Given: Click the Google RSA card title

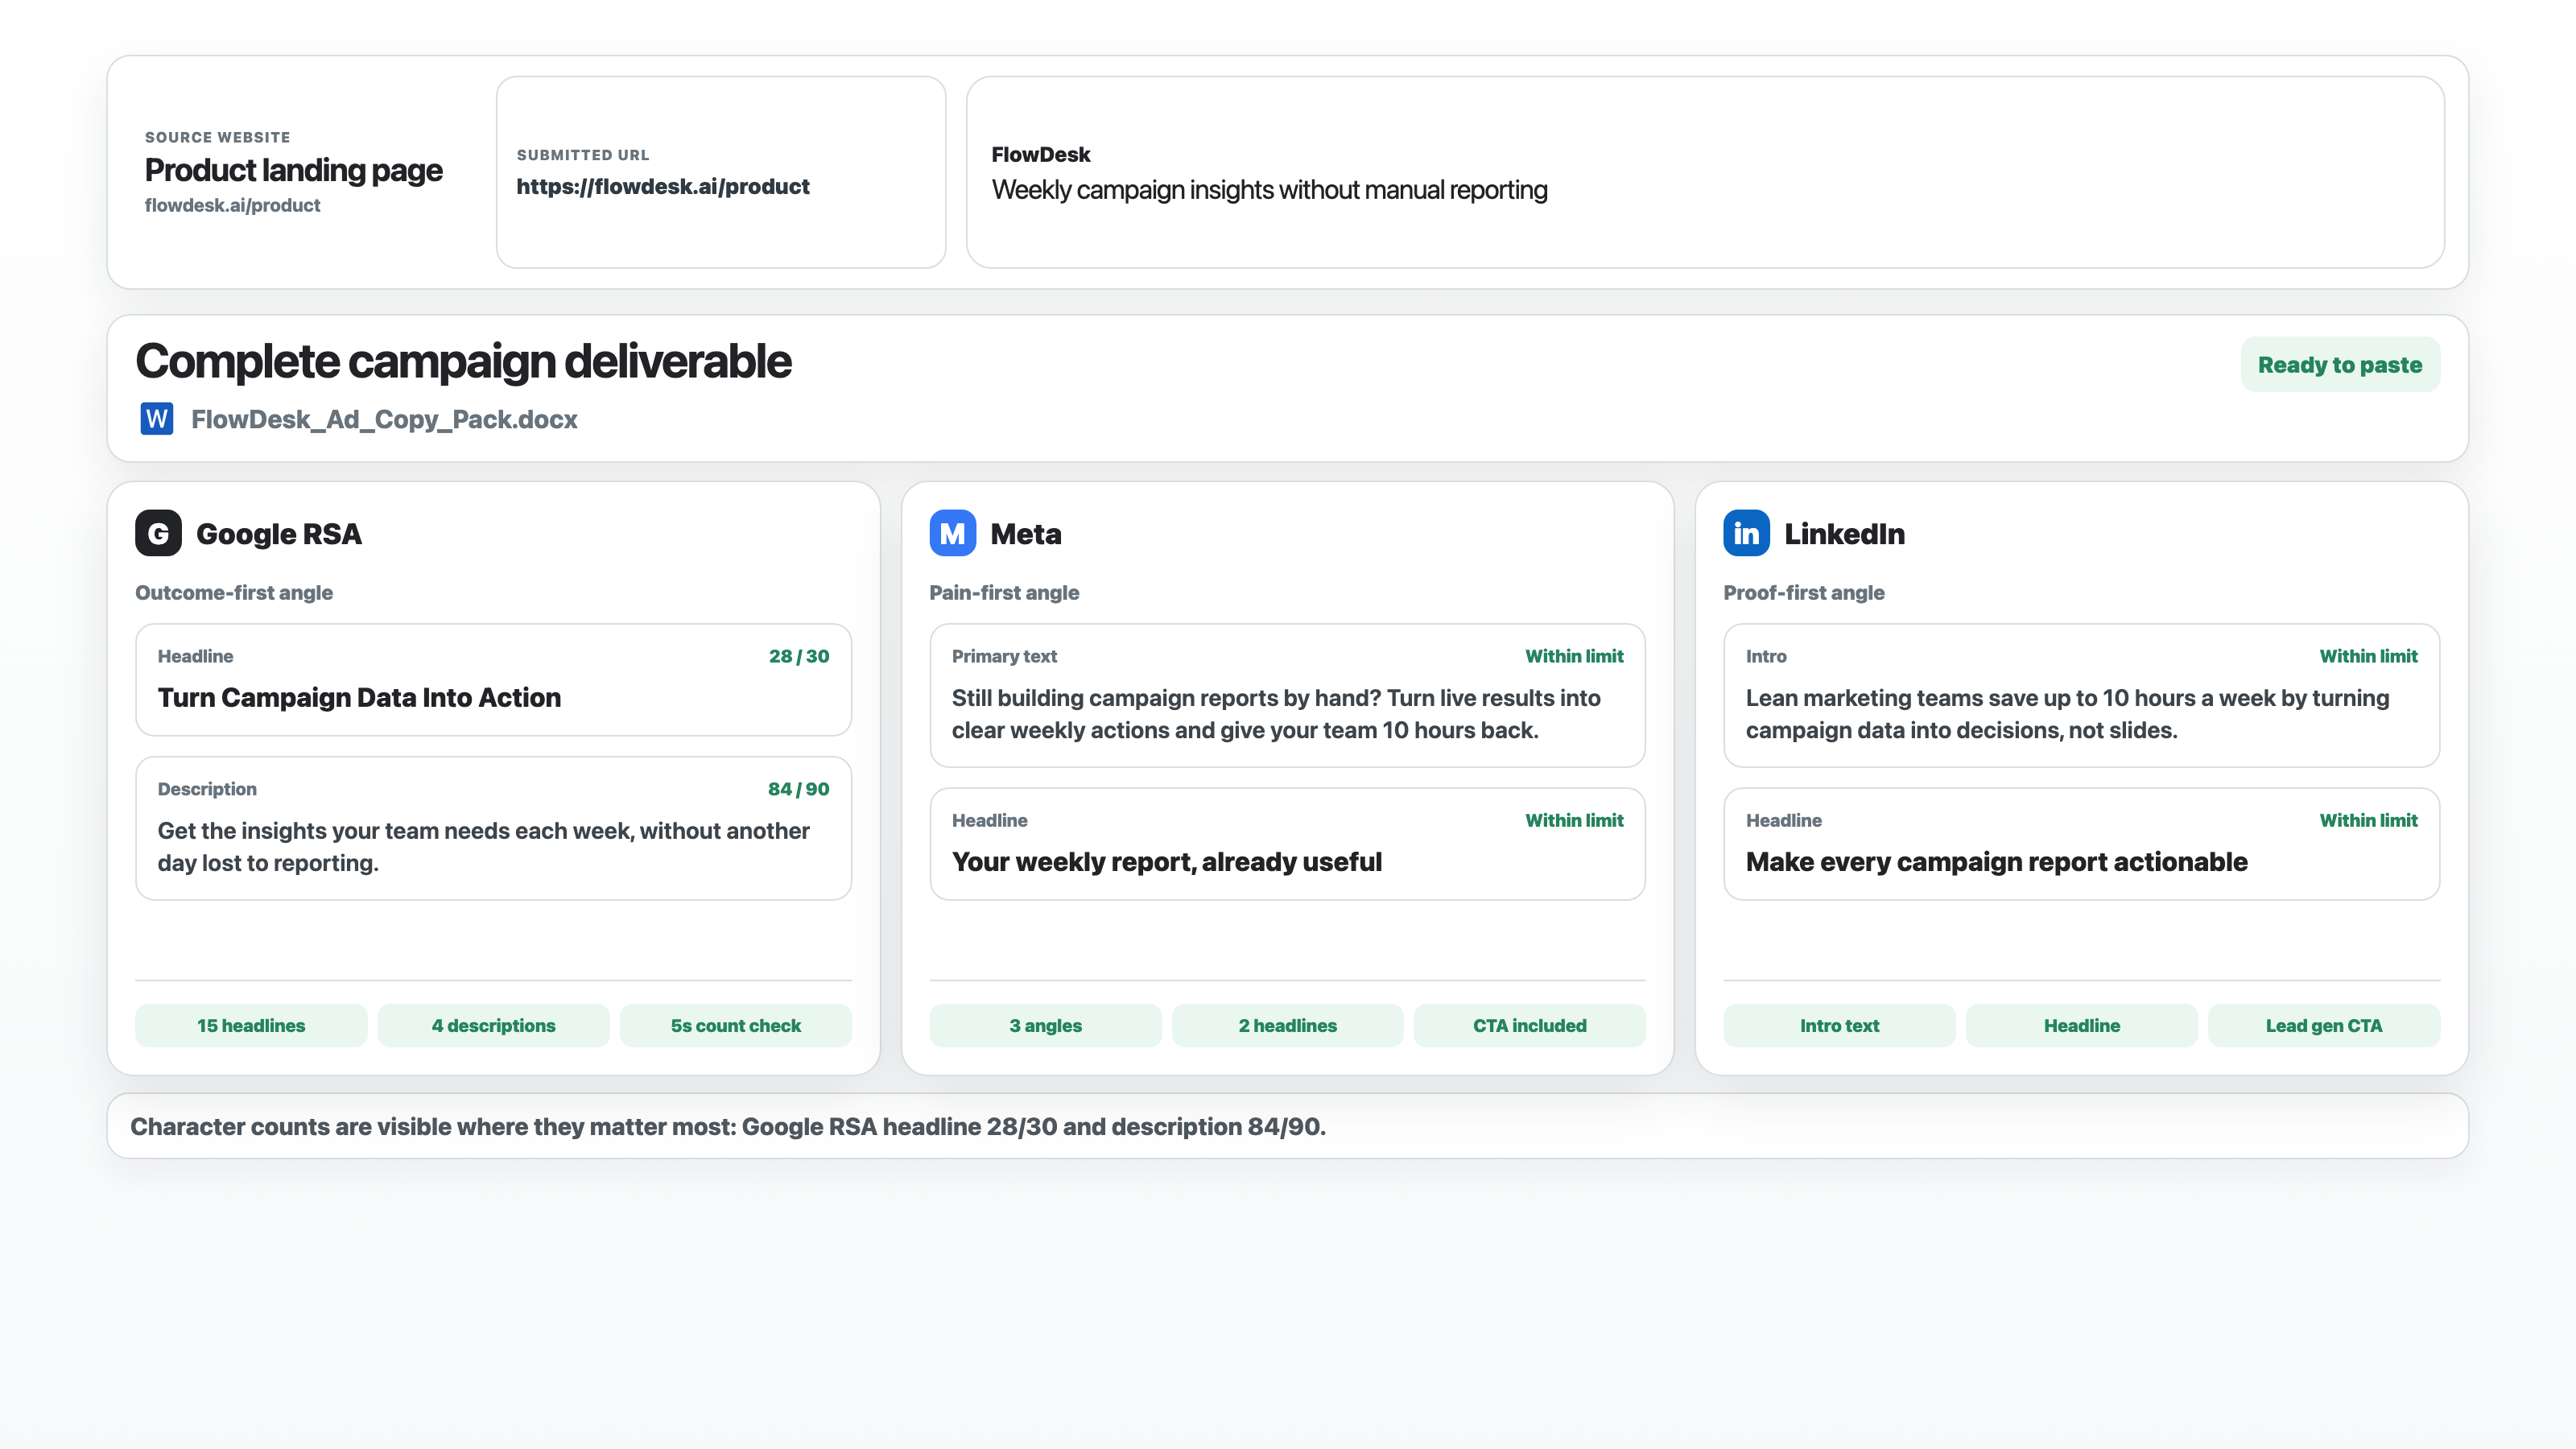Looking at the screenshot, I should tap(279, 533).
